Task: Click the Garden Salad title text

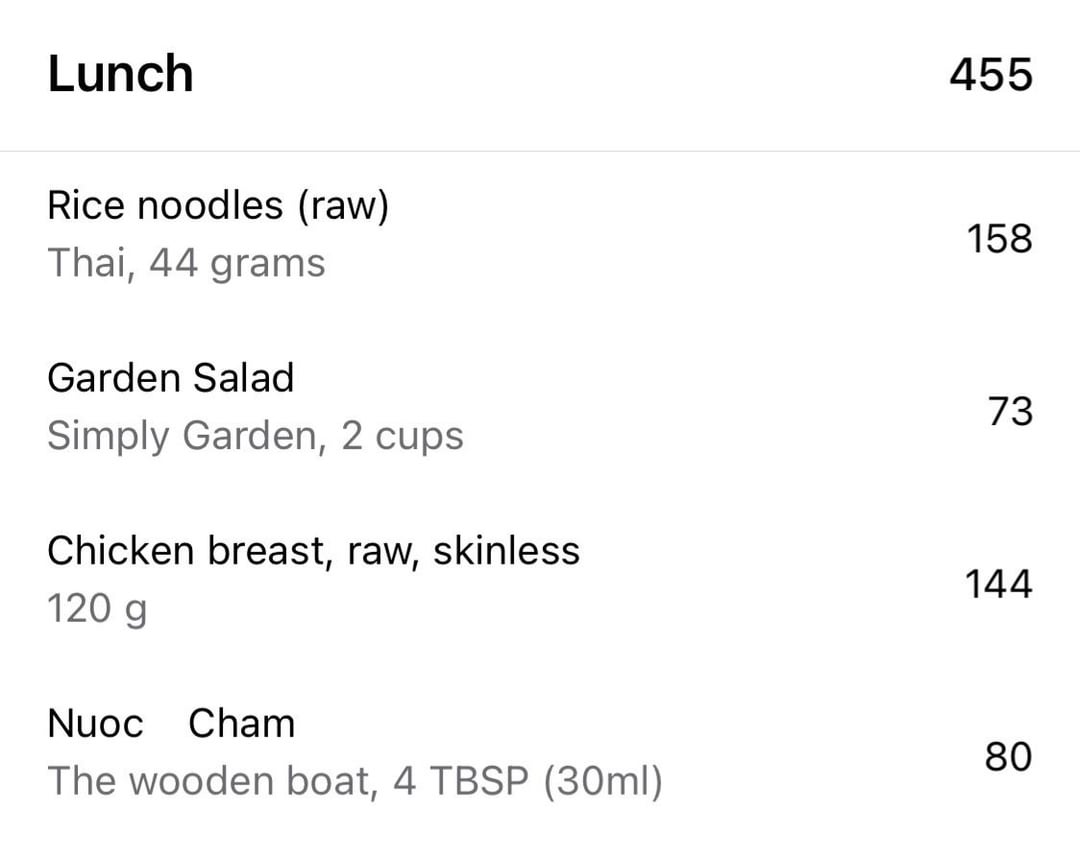Action: coord(170,378)
